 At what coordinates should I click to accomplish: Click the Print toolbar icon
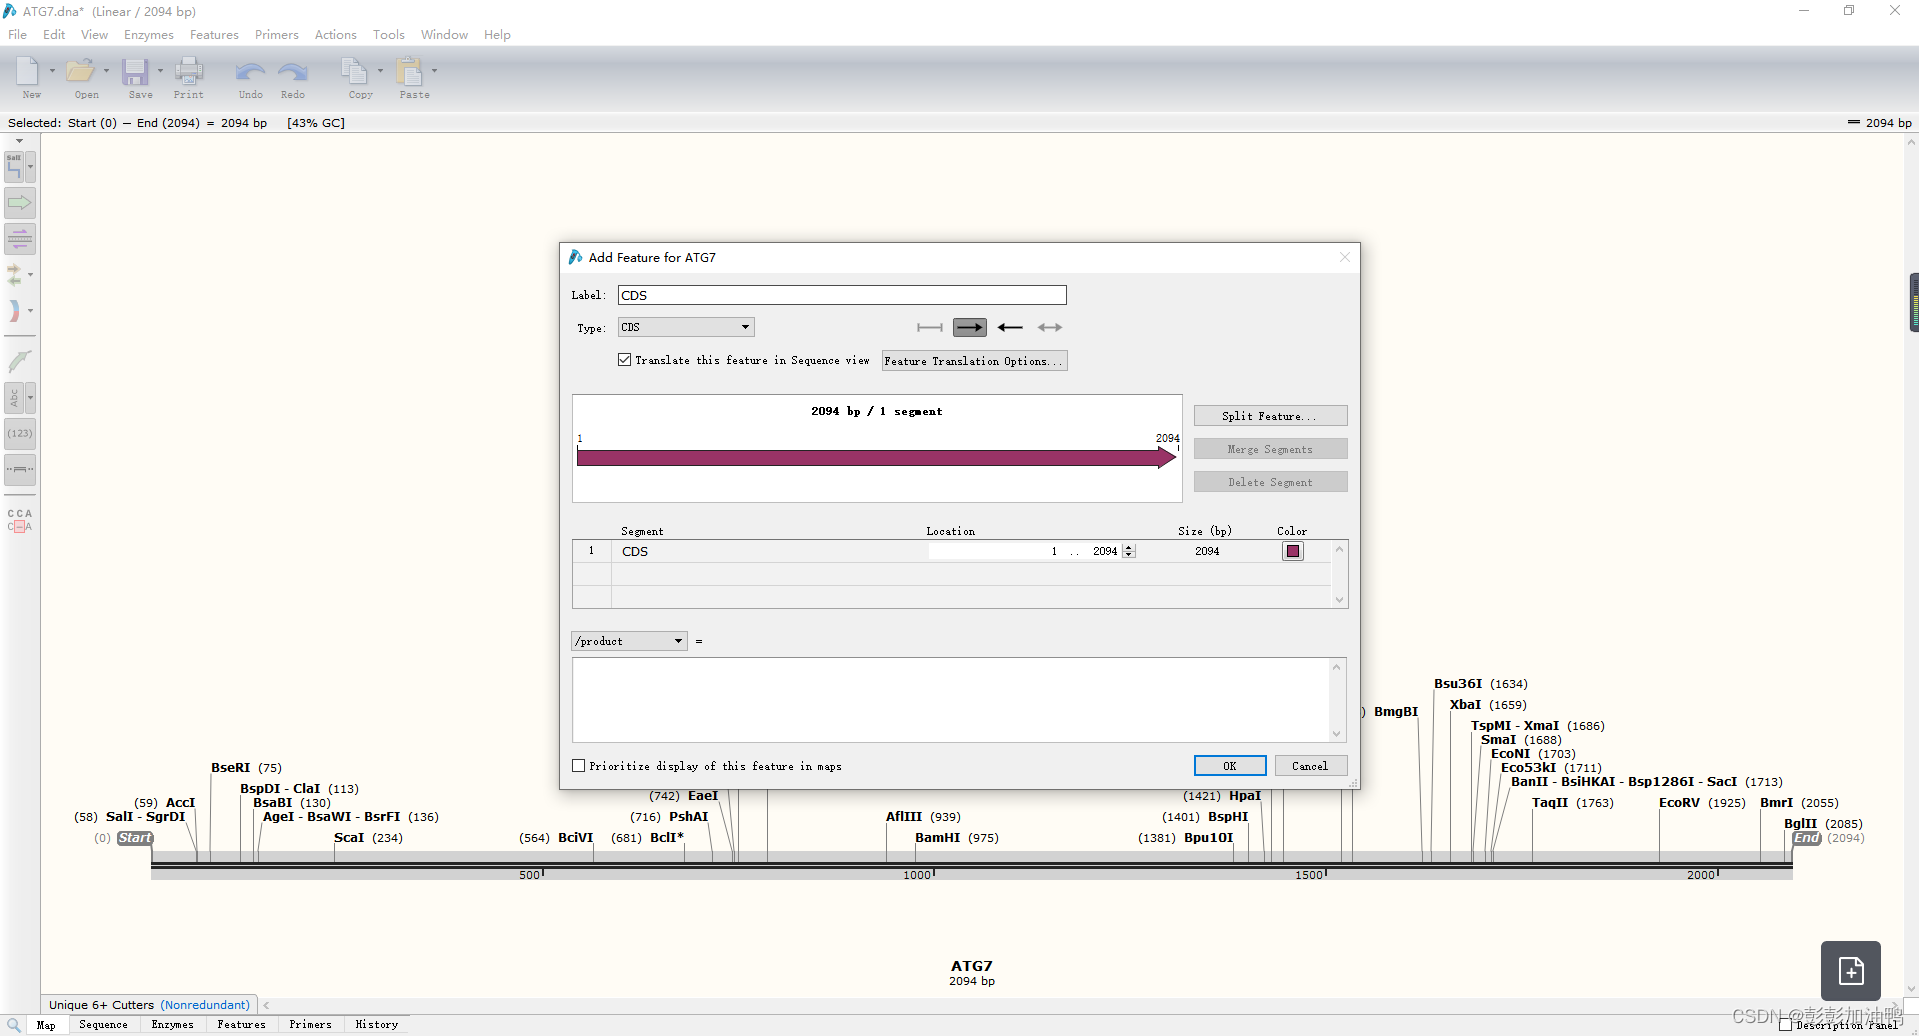[189, 72]
